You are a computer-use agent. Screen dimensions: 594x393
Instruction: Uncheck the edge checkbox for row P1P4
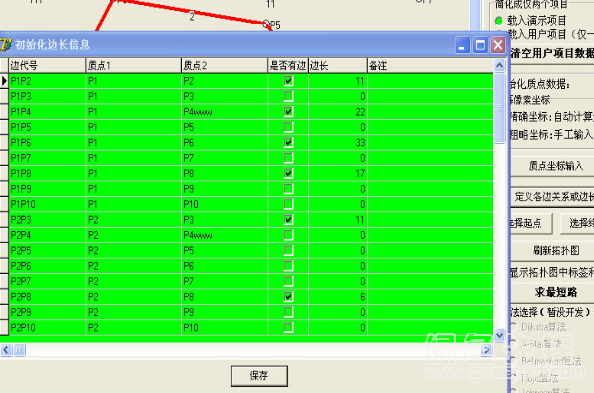coord(288,111)
